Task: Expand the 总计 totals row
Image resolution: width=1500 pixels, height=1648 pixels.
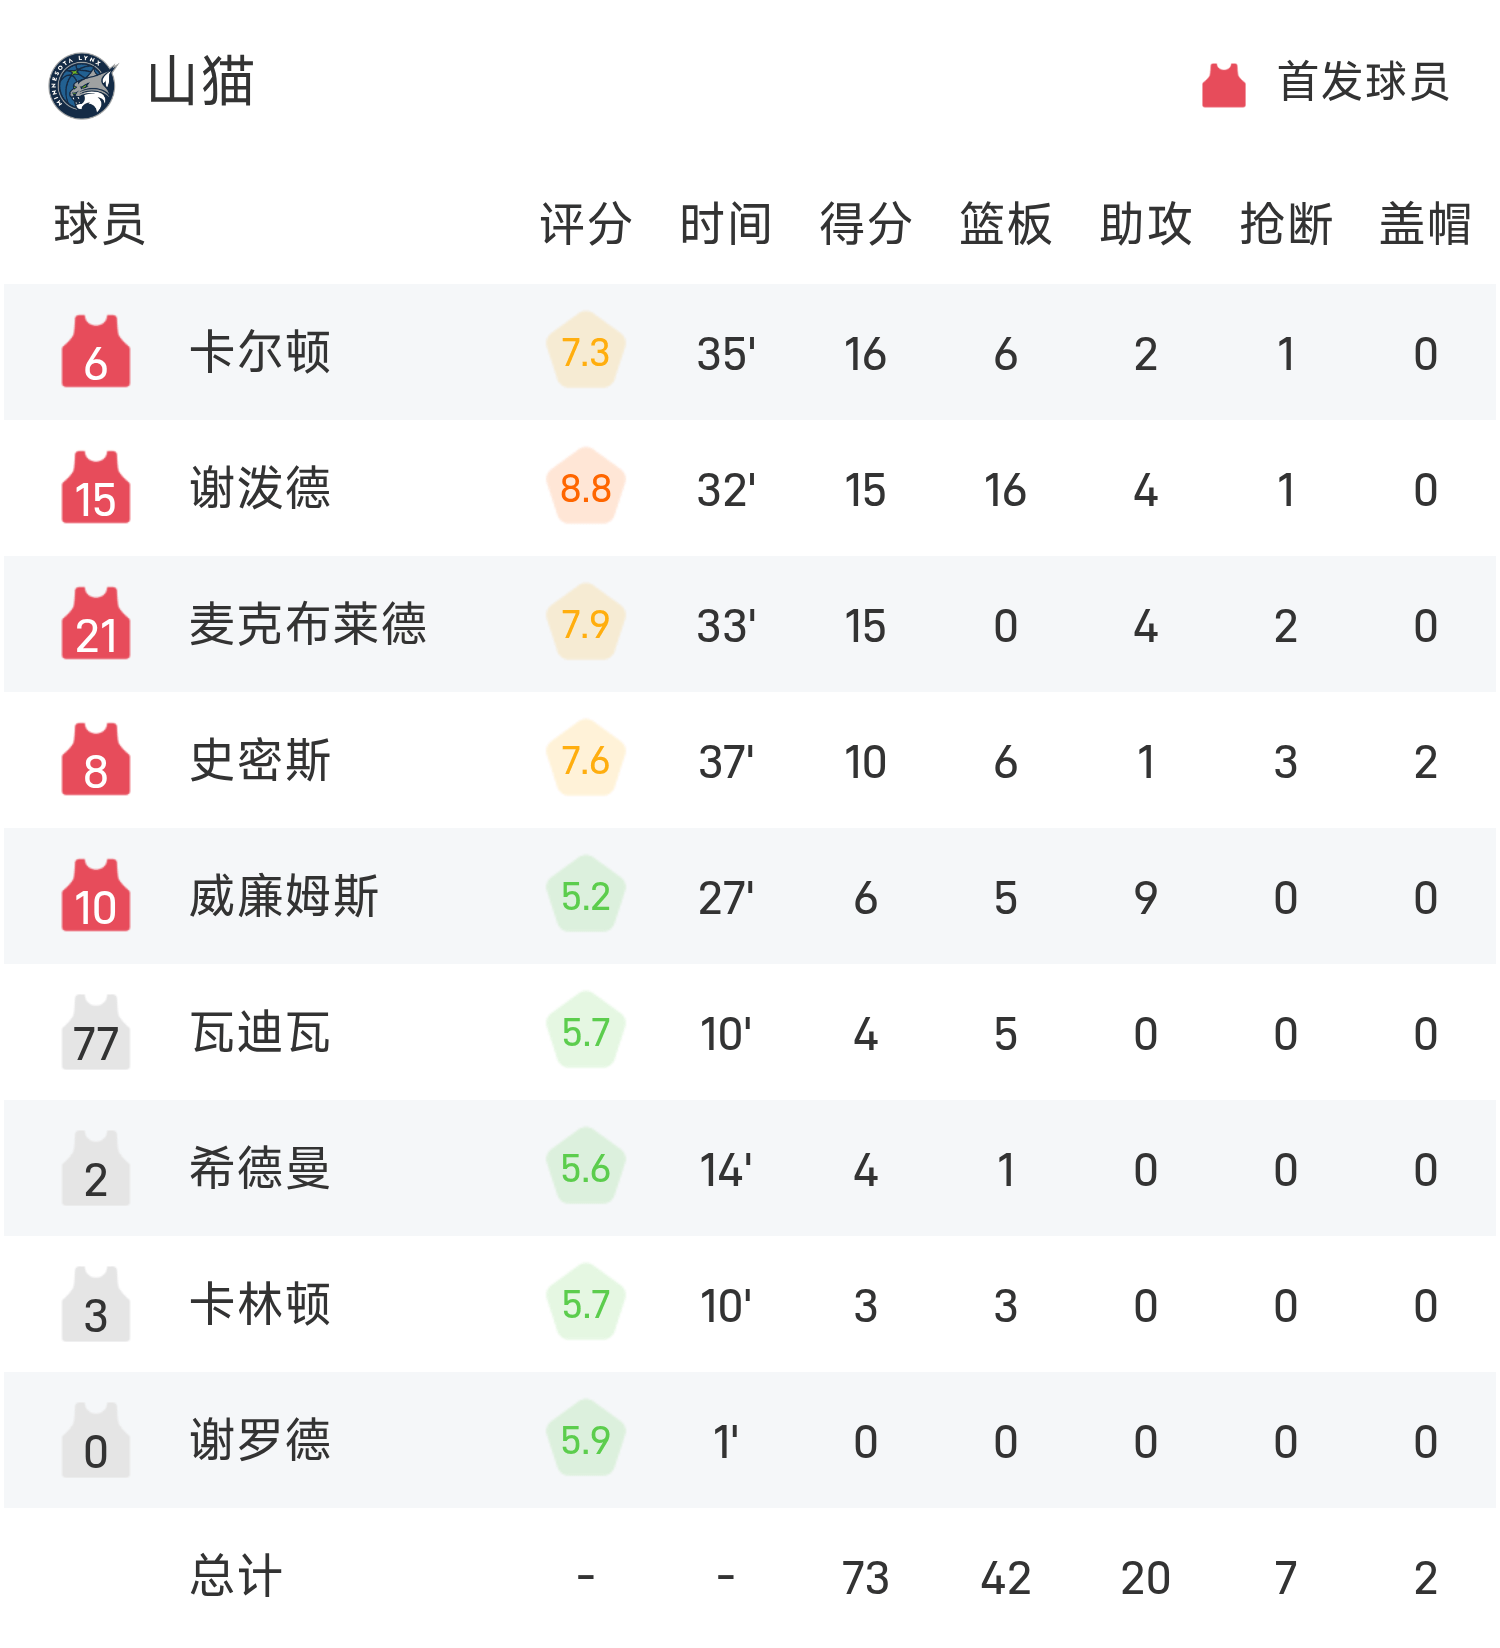Action: pyautogui.click(x=232, y=1577)
